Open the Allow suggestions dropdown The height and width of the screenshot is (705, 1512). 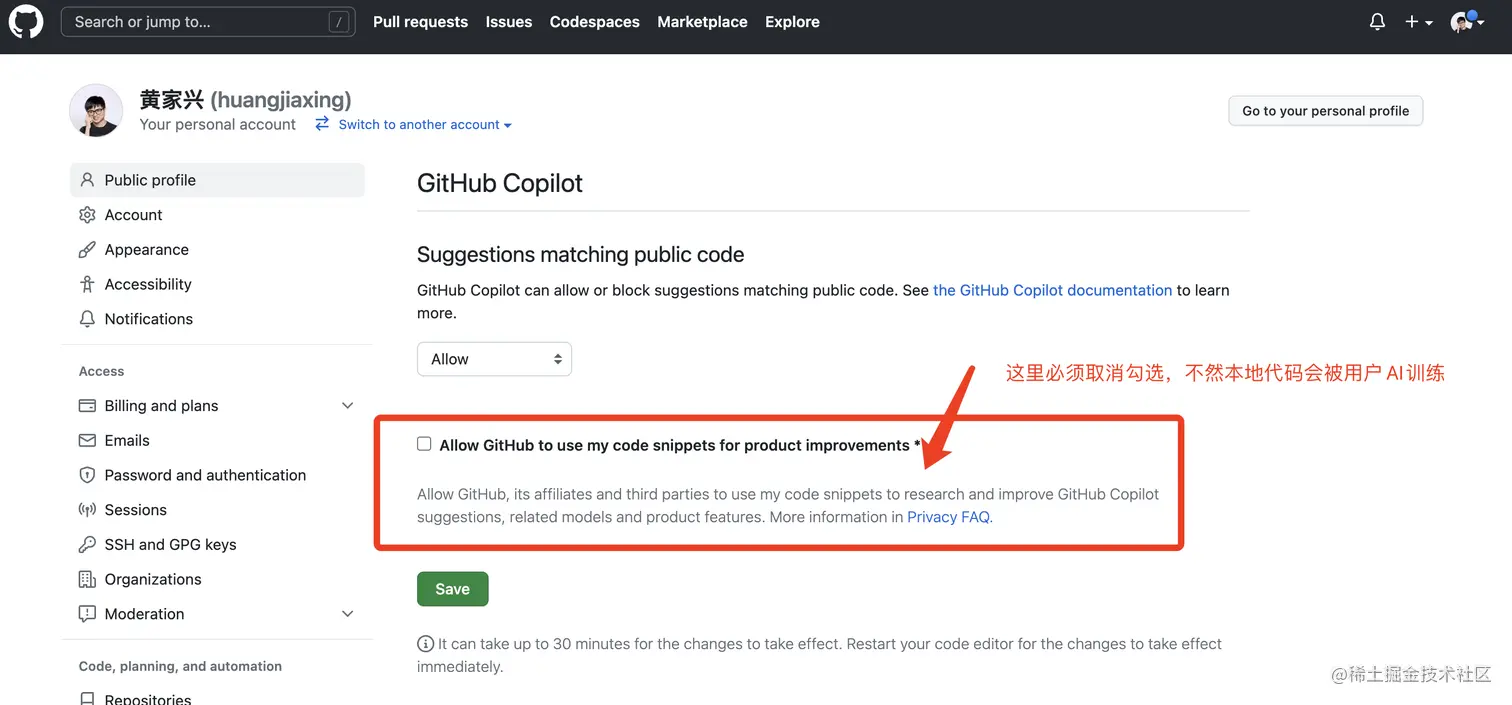pos(494,359)
